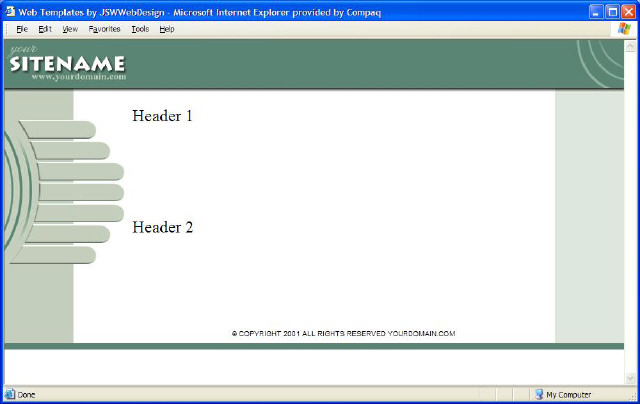This screenshot has height=404, width=640.
Task: Maximize the Internet Explorer window
Action: (611, 10)
